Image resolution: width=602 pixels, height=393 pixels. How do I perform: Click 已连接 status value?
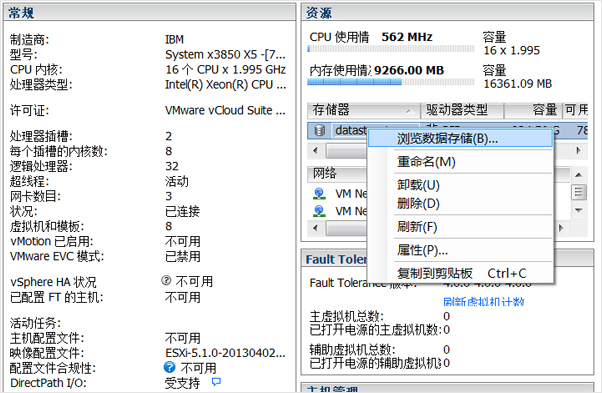(182, 211)
